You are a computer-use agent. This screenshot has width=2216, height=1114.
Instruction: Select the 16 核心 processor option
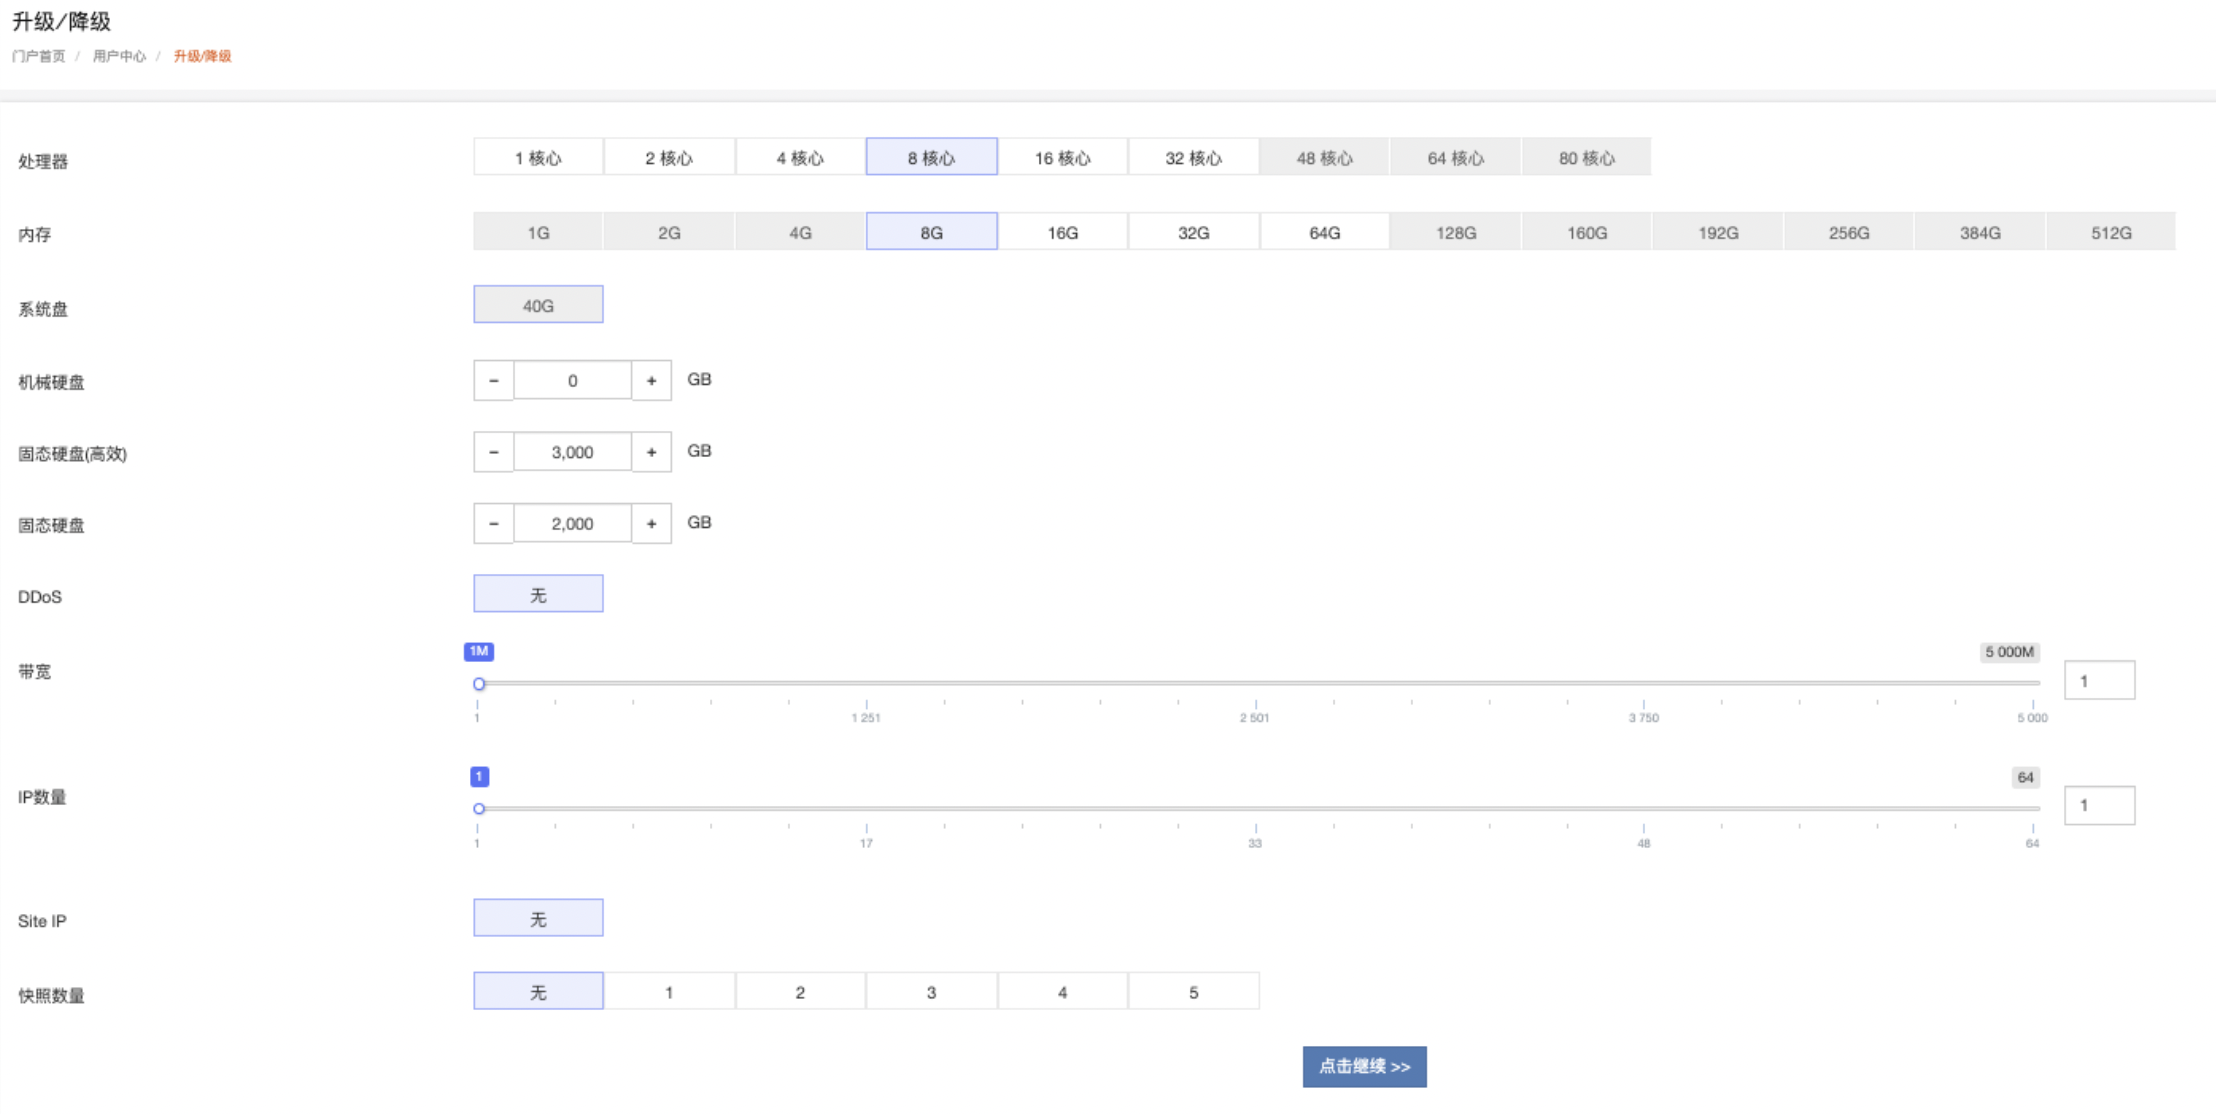1062,157
